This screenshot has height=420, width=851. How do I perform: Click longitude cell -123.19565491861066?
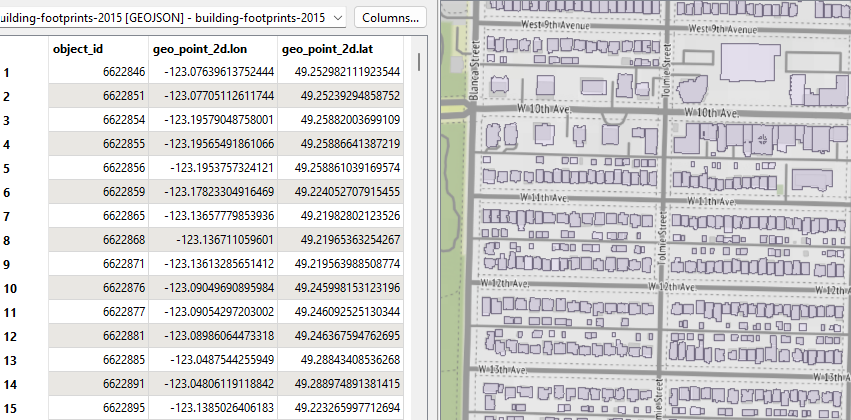pyautogui.click(x=213, y=144)
